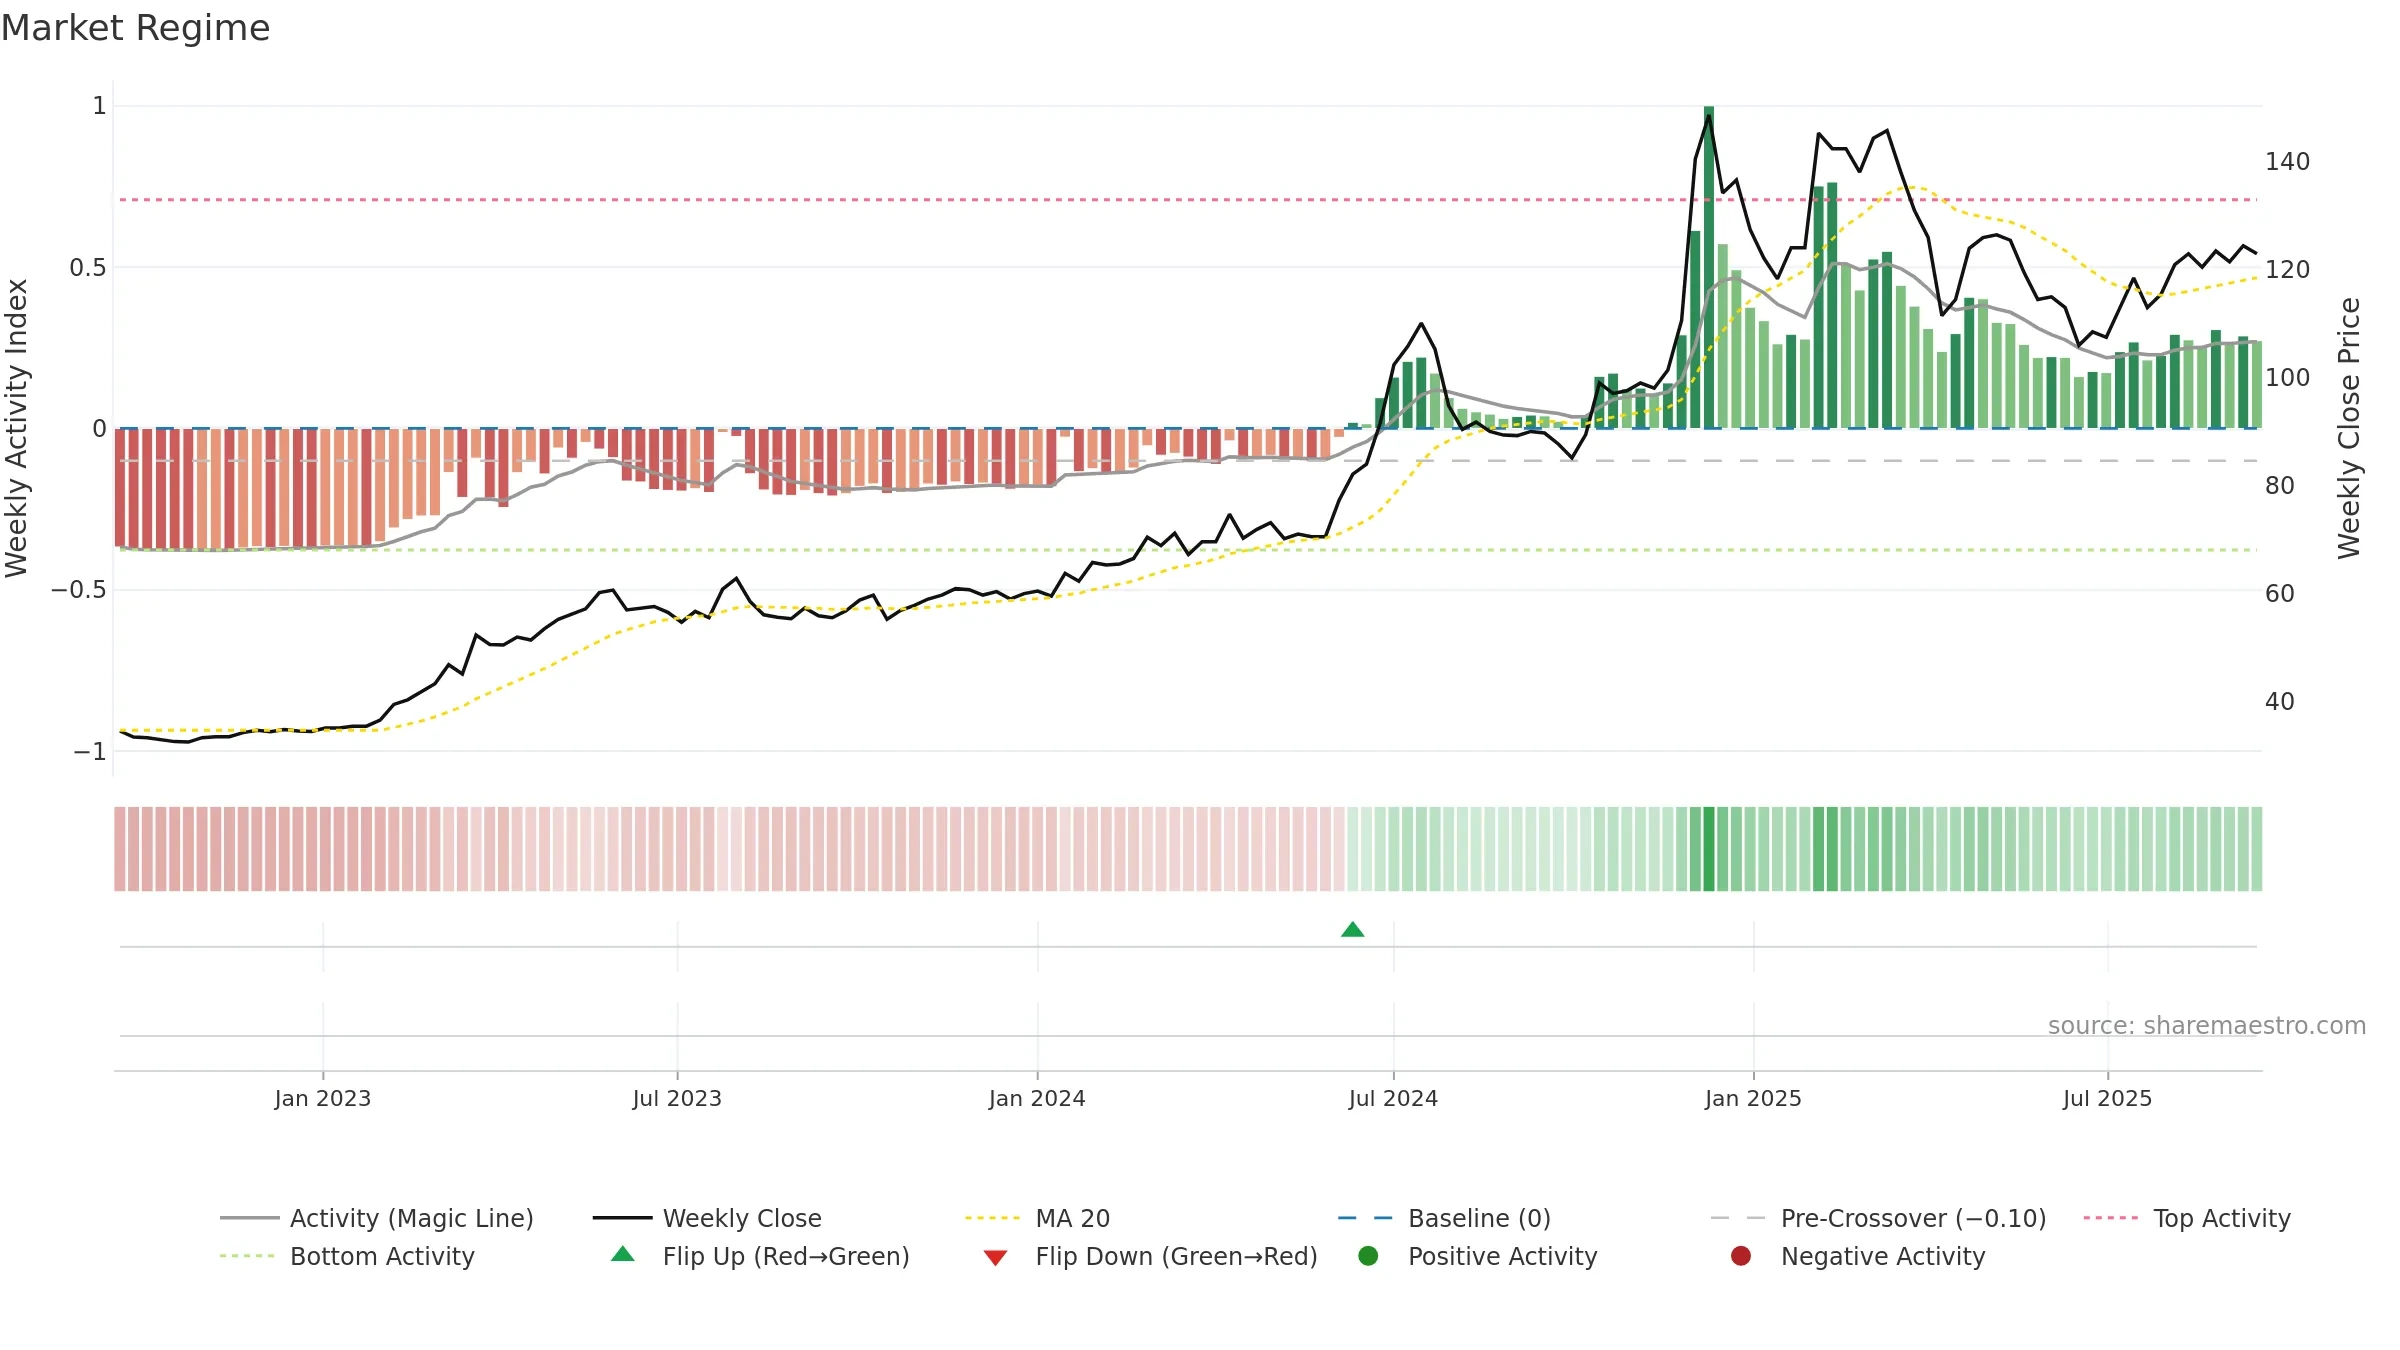
Task: Click the −0.5 activity axis tick label
Action: 79,590
